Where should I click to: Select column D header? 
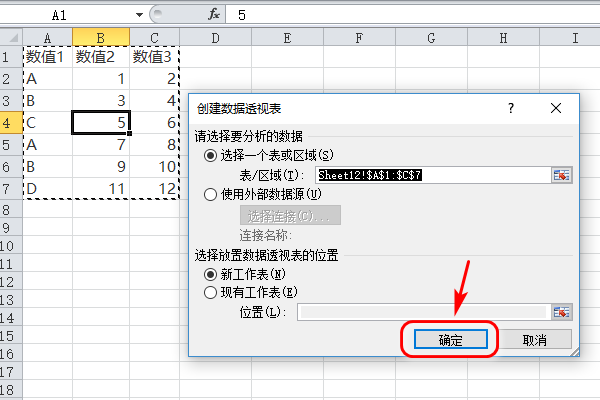click(215, 38)
